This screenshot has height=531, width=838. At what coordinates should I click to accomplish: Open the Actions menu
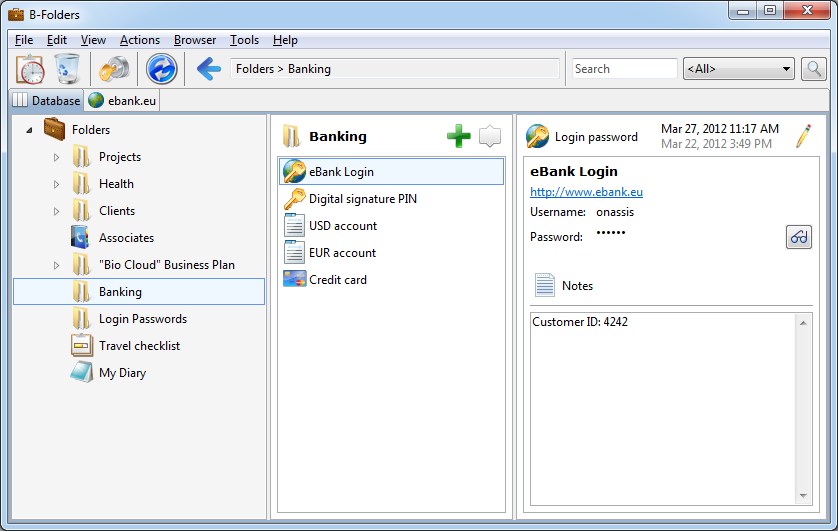click(x=139, y=40)
